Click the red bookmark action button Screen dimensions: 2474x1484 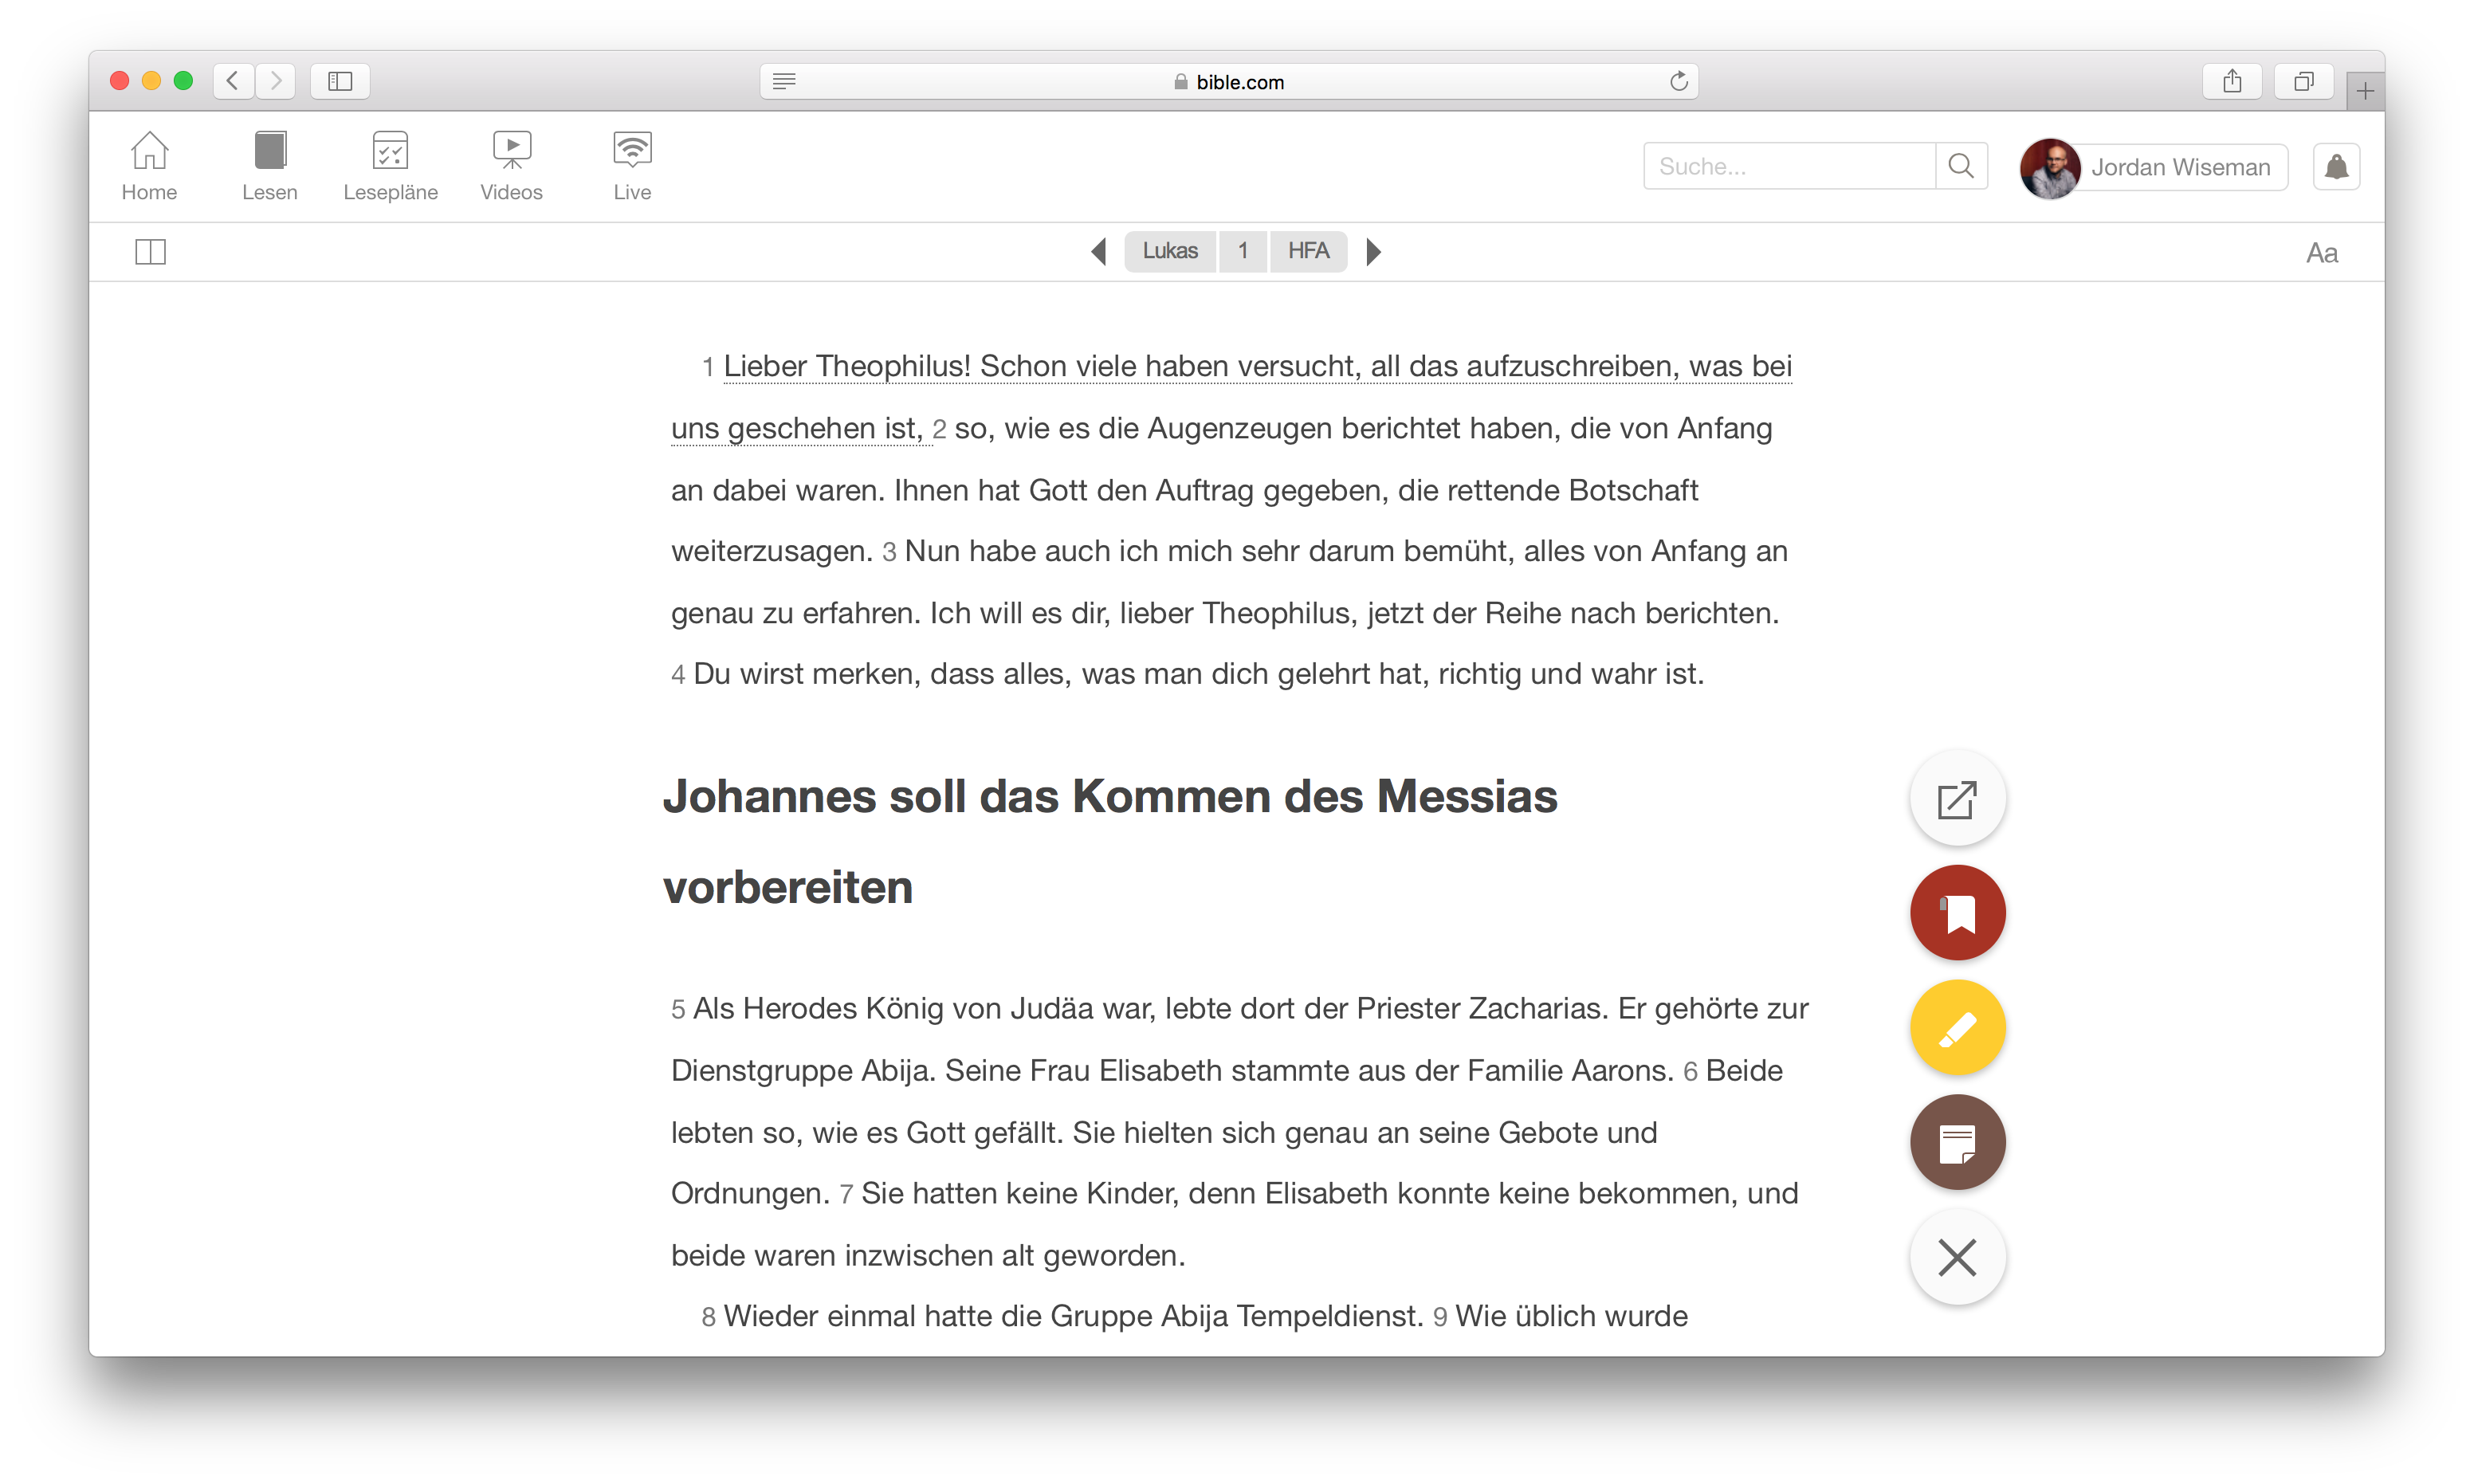click(x=1957, y=913)
